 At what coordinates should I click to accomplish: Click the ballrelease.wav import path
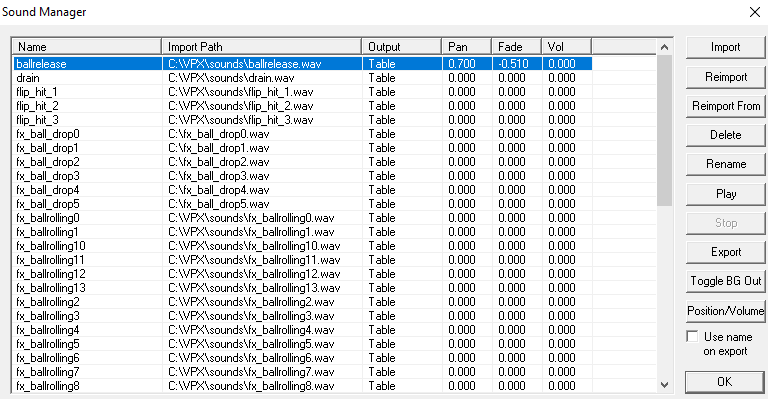click(244, 64)
